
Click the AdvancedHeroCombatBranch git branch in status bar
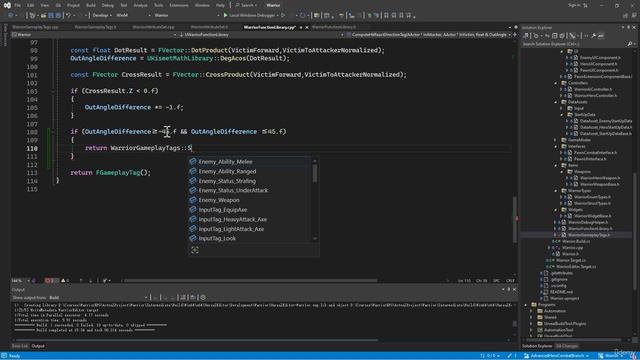557,356
